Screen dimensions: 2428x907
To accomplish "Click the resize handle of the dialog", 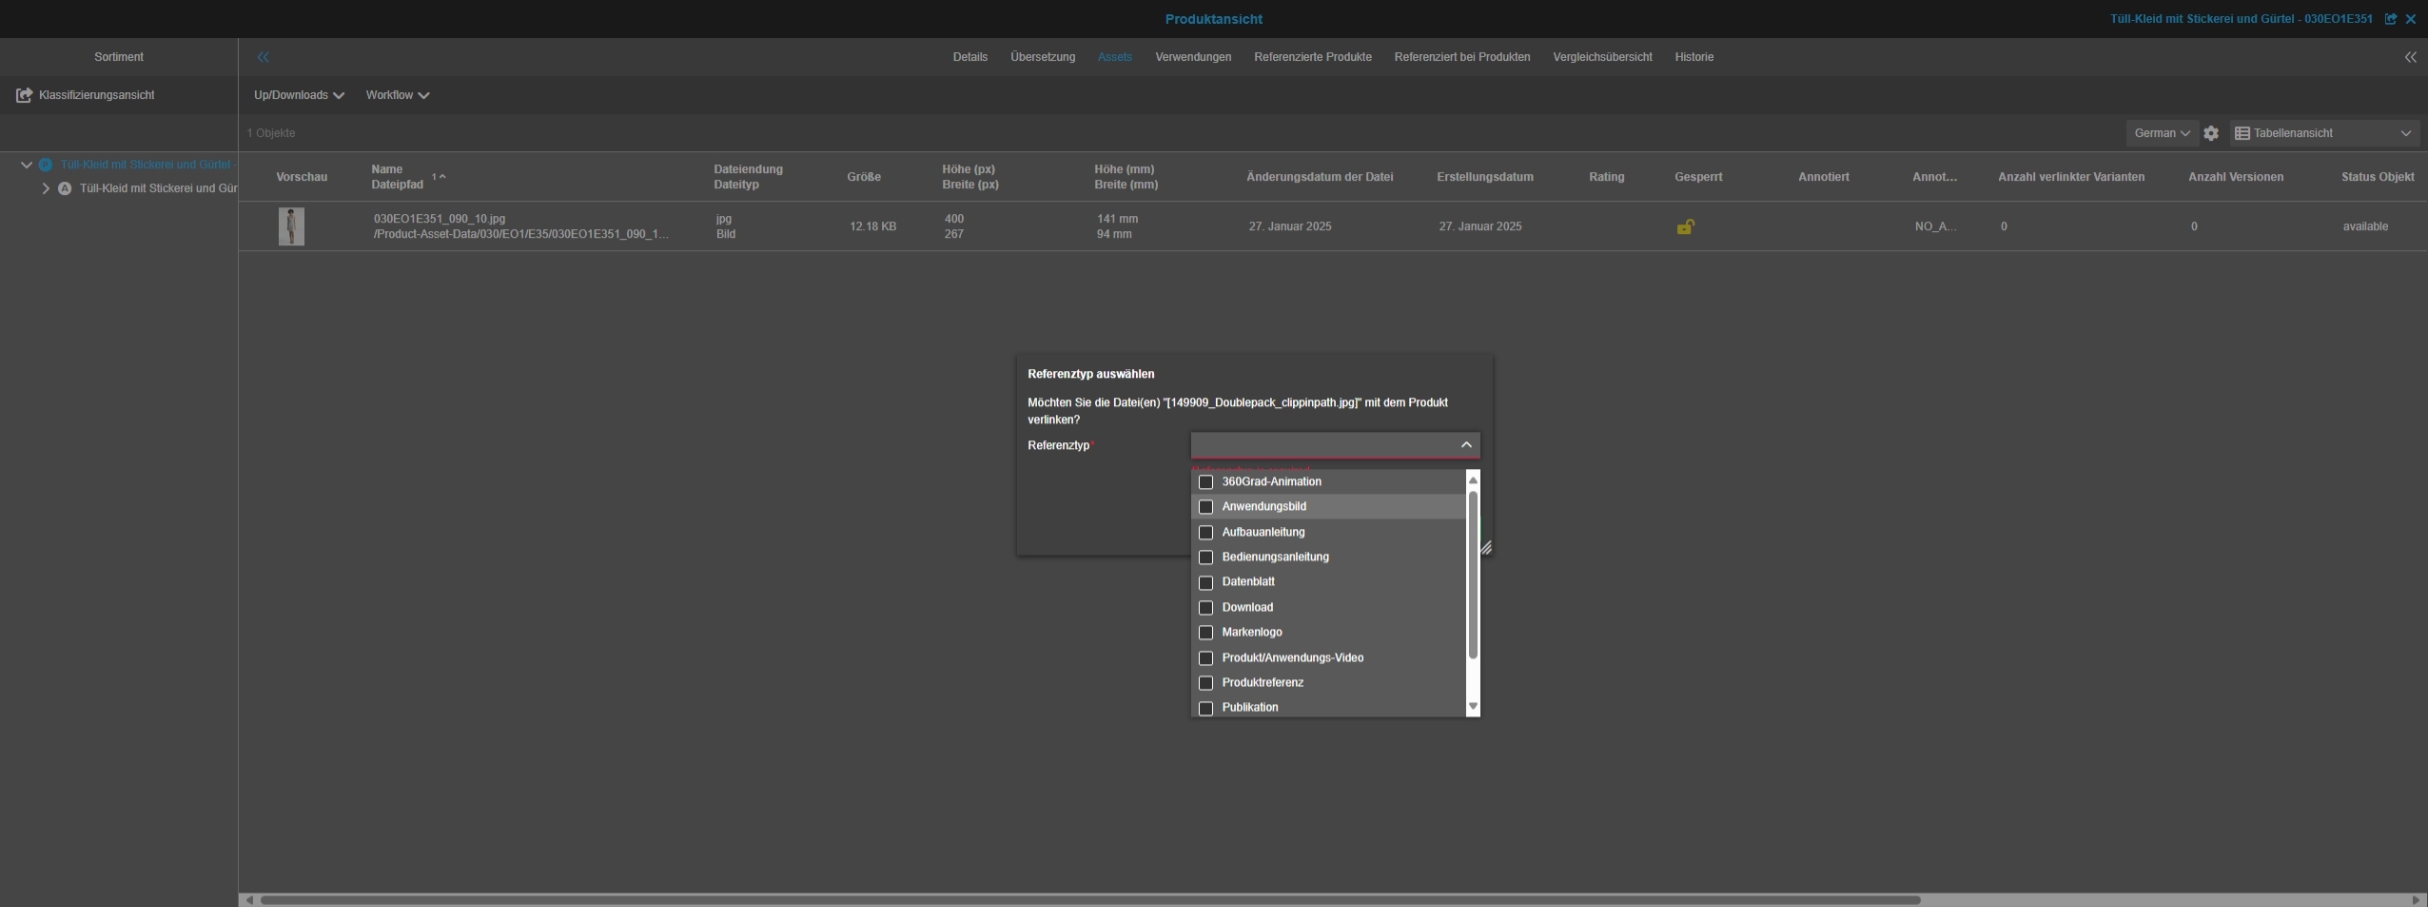I will (x=1486, y=548).
